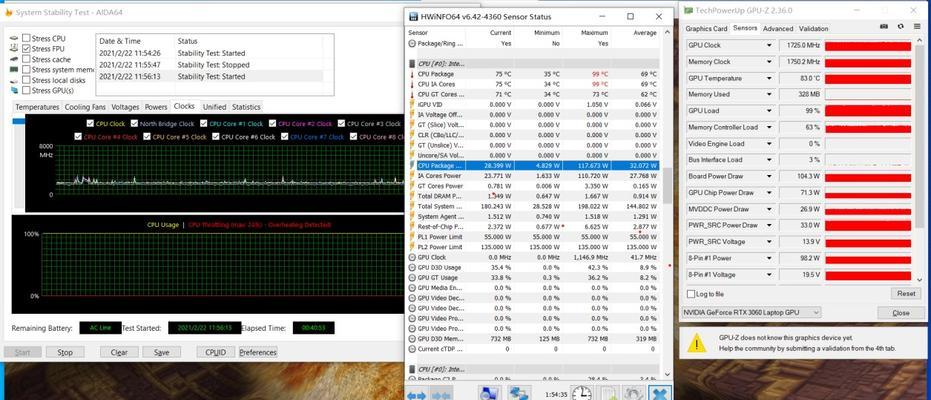Click HWiNFO blue X close sensors icon
This screenshot has width=931, height=400.
point(660,394)
